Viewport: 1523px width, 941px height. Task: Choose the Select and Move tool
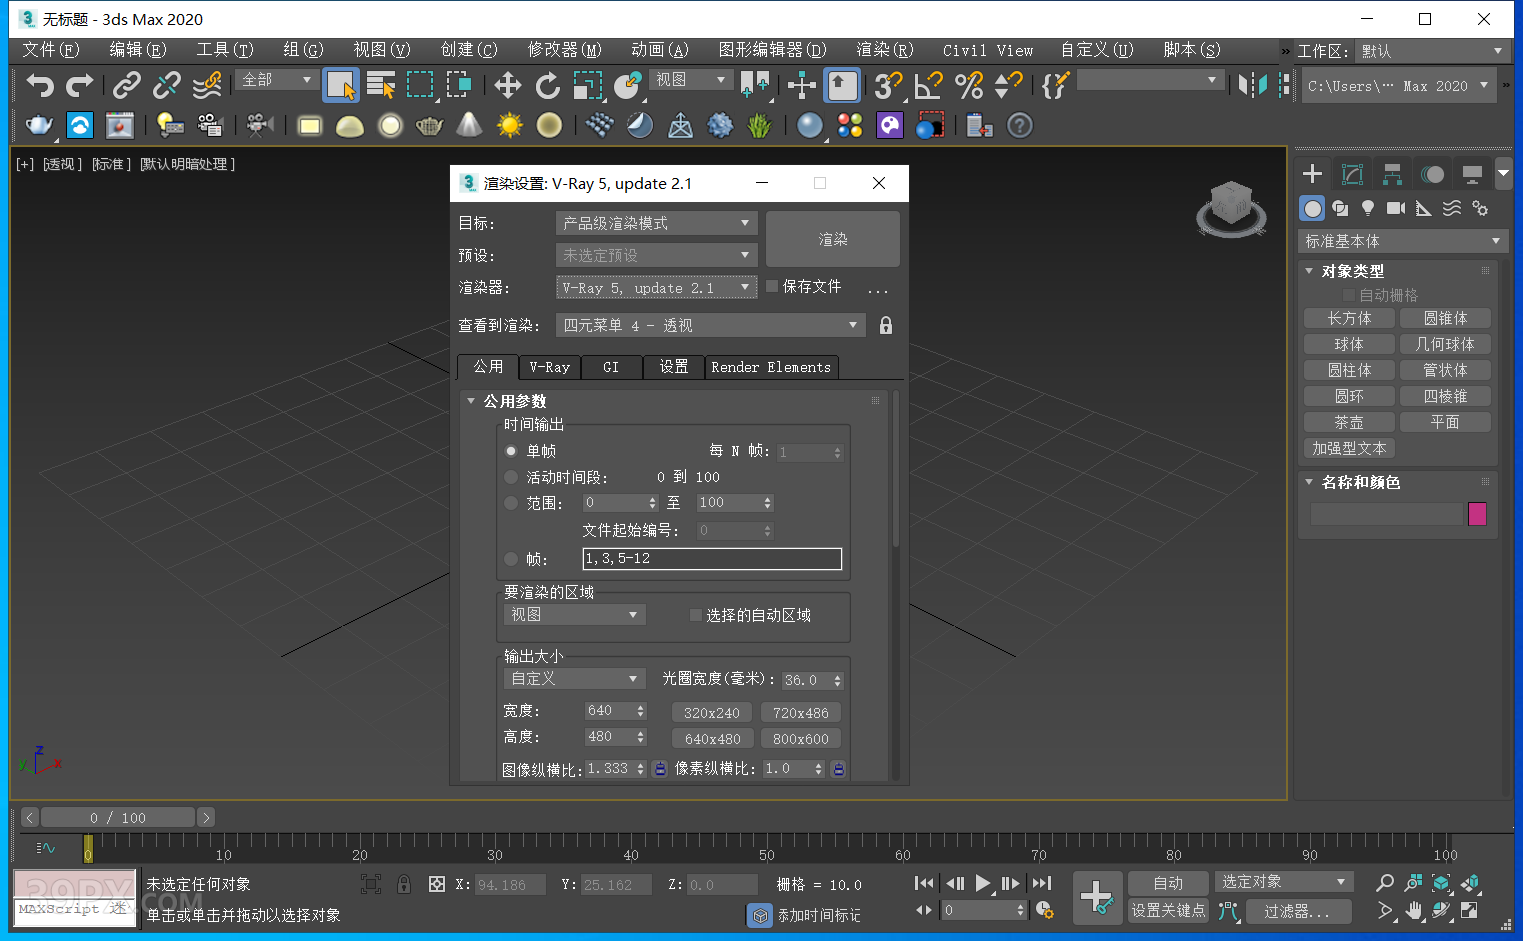coord(508,86)
